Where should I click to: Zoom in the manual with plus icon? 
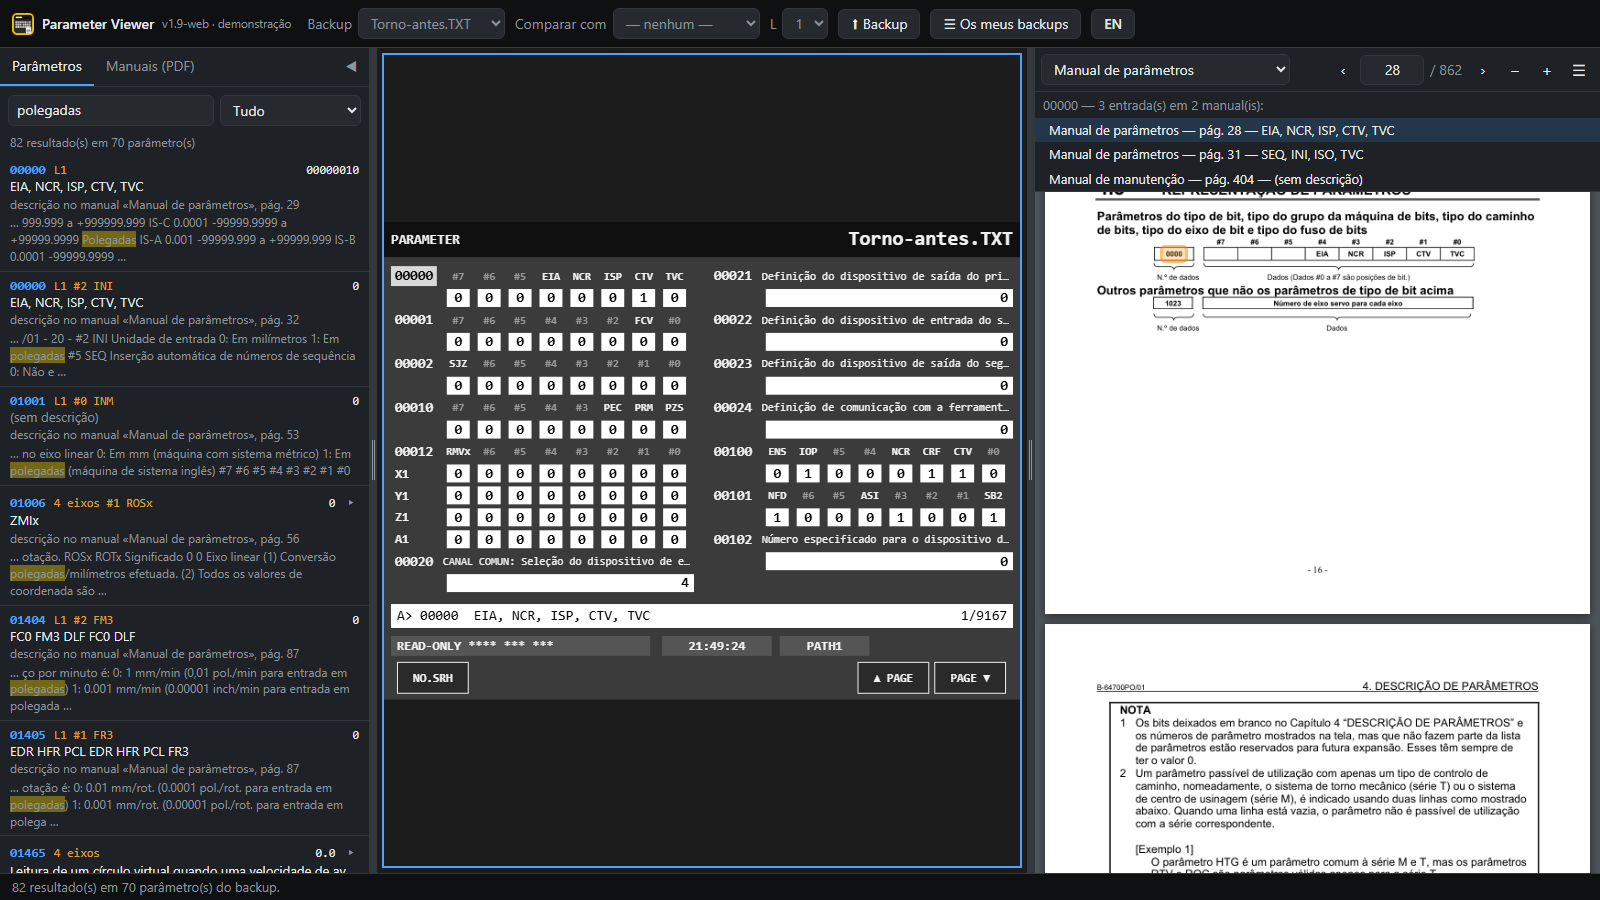[1547, 71]
